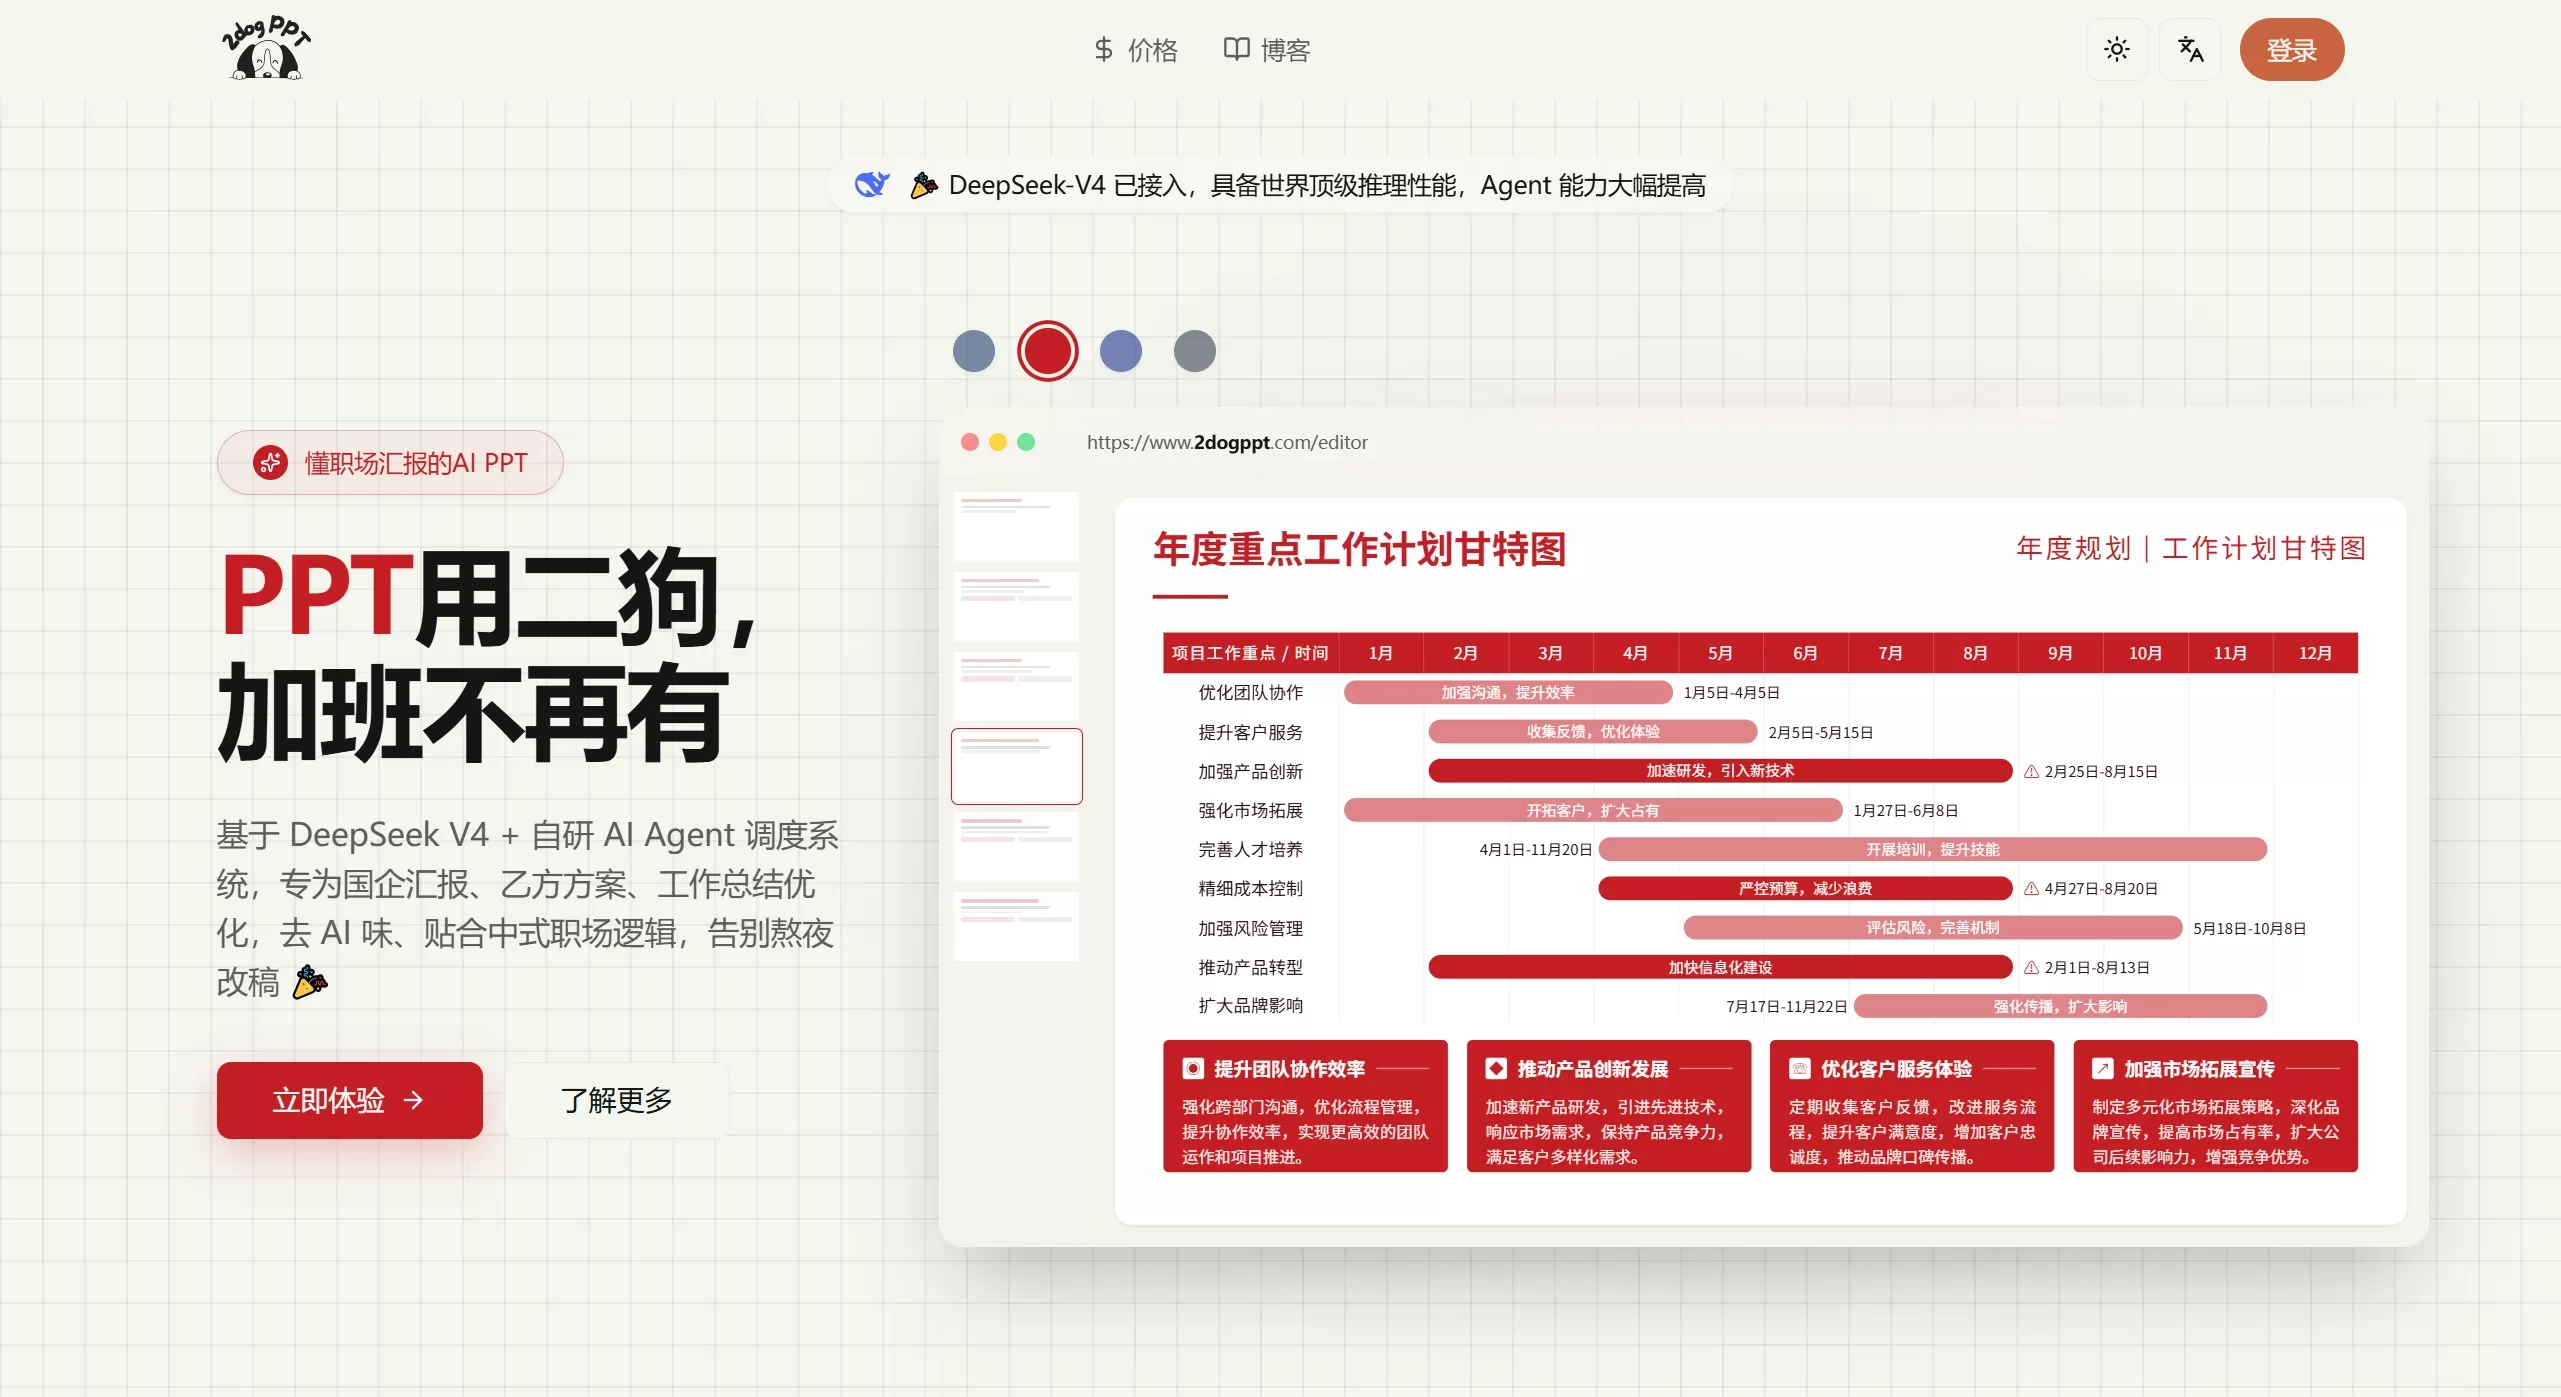Click the 优化客户服务体验 card icon
Screen dimensions: 2561x1397
tap(1800, 1069)
